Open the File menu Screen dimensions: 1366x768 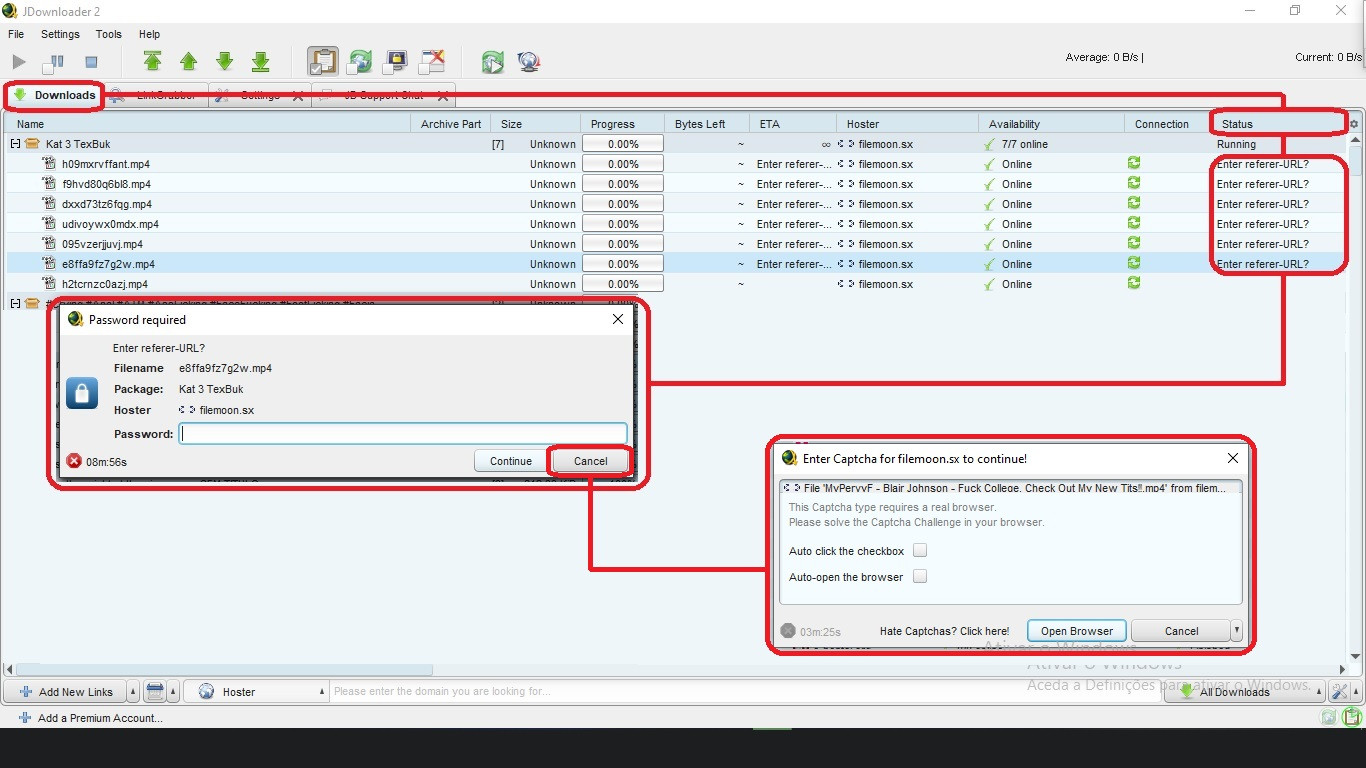[16, 34]
